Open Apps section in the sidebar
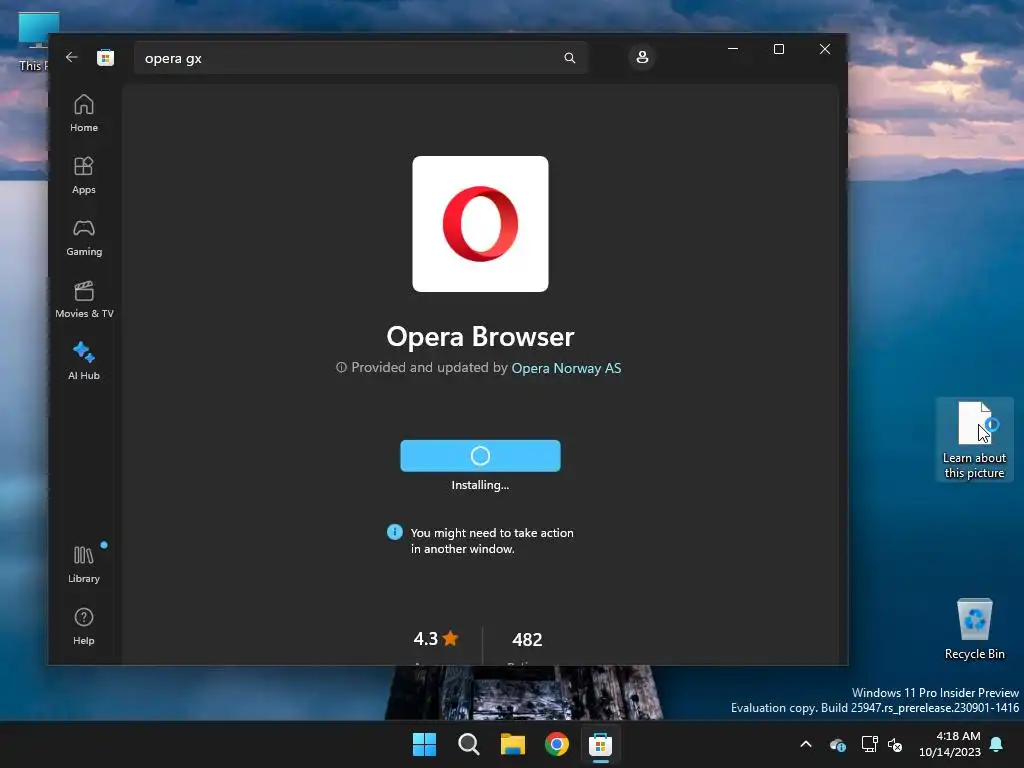The height and width of the screenshot is (768, 1024). [x=84, y=175]
